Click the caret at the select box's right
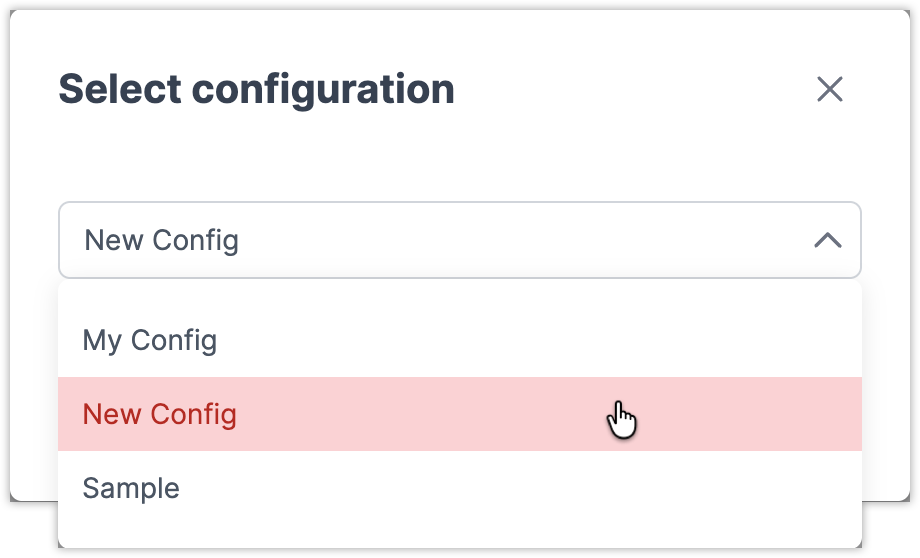The width and height of the screenshot is (920, 558). coord(827,240)
